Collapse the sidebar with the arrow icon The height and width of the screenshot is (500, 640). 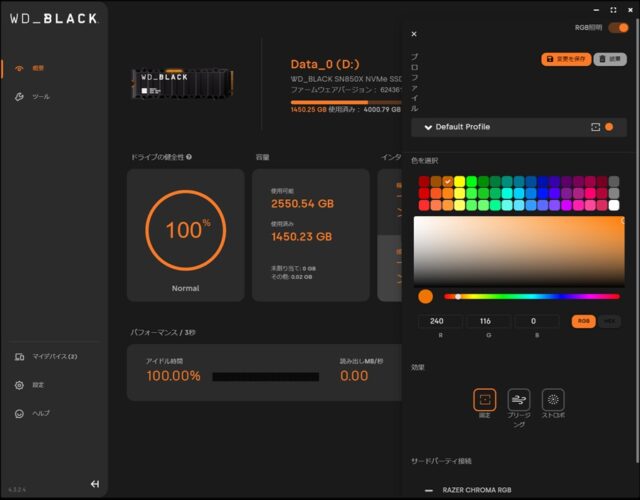(95, 484)
